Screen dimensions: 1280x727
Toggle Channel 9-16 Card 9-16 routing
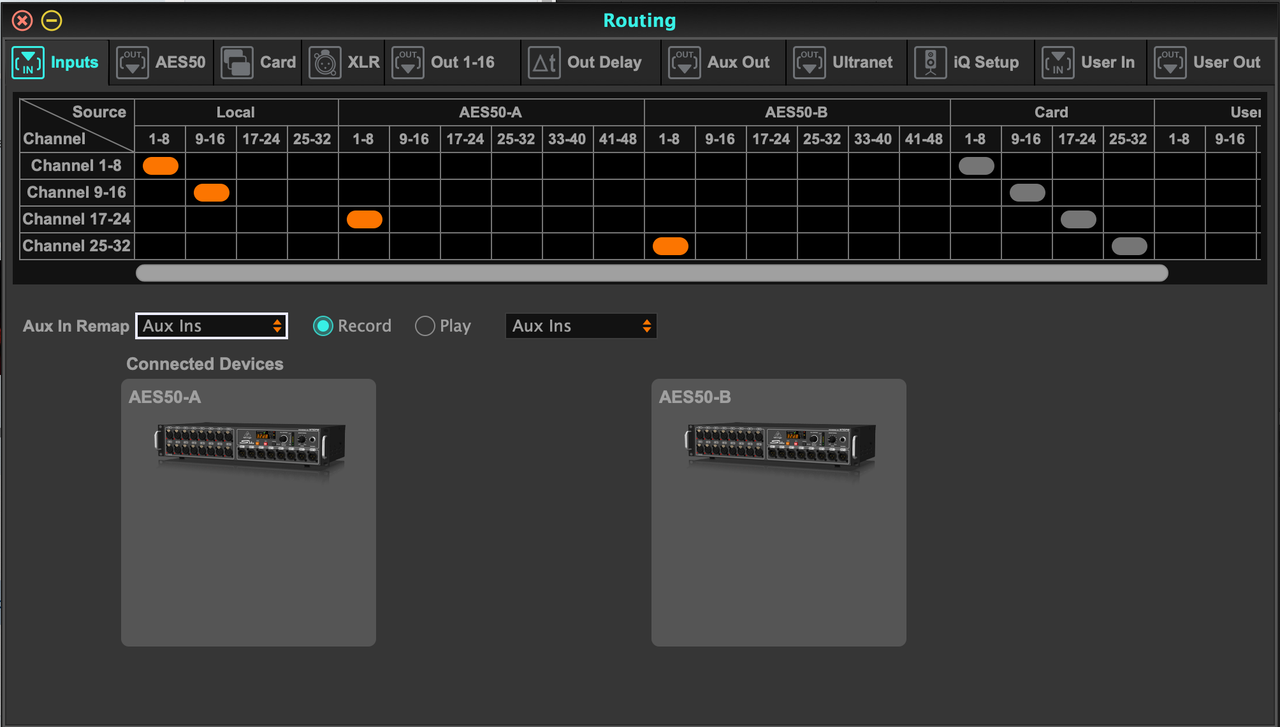pos(1027,193)
